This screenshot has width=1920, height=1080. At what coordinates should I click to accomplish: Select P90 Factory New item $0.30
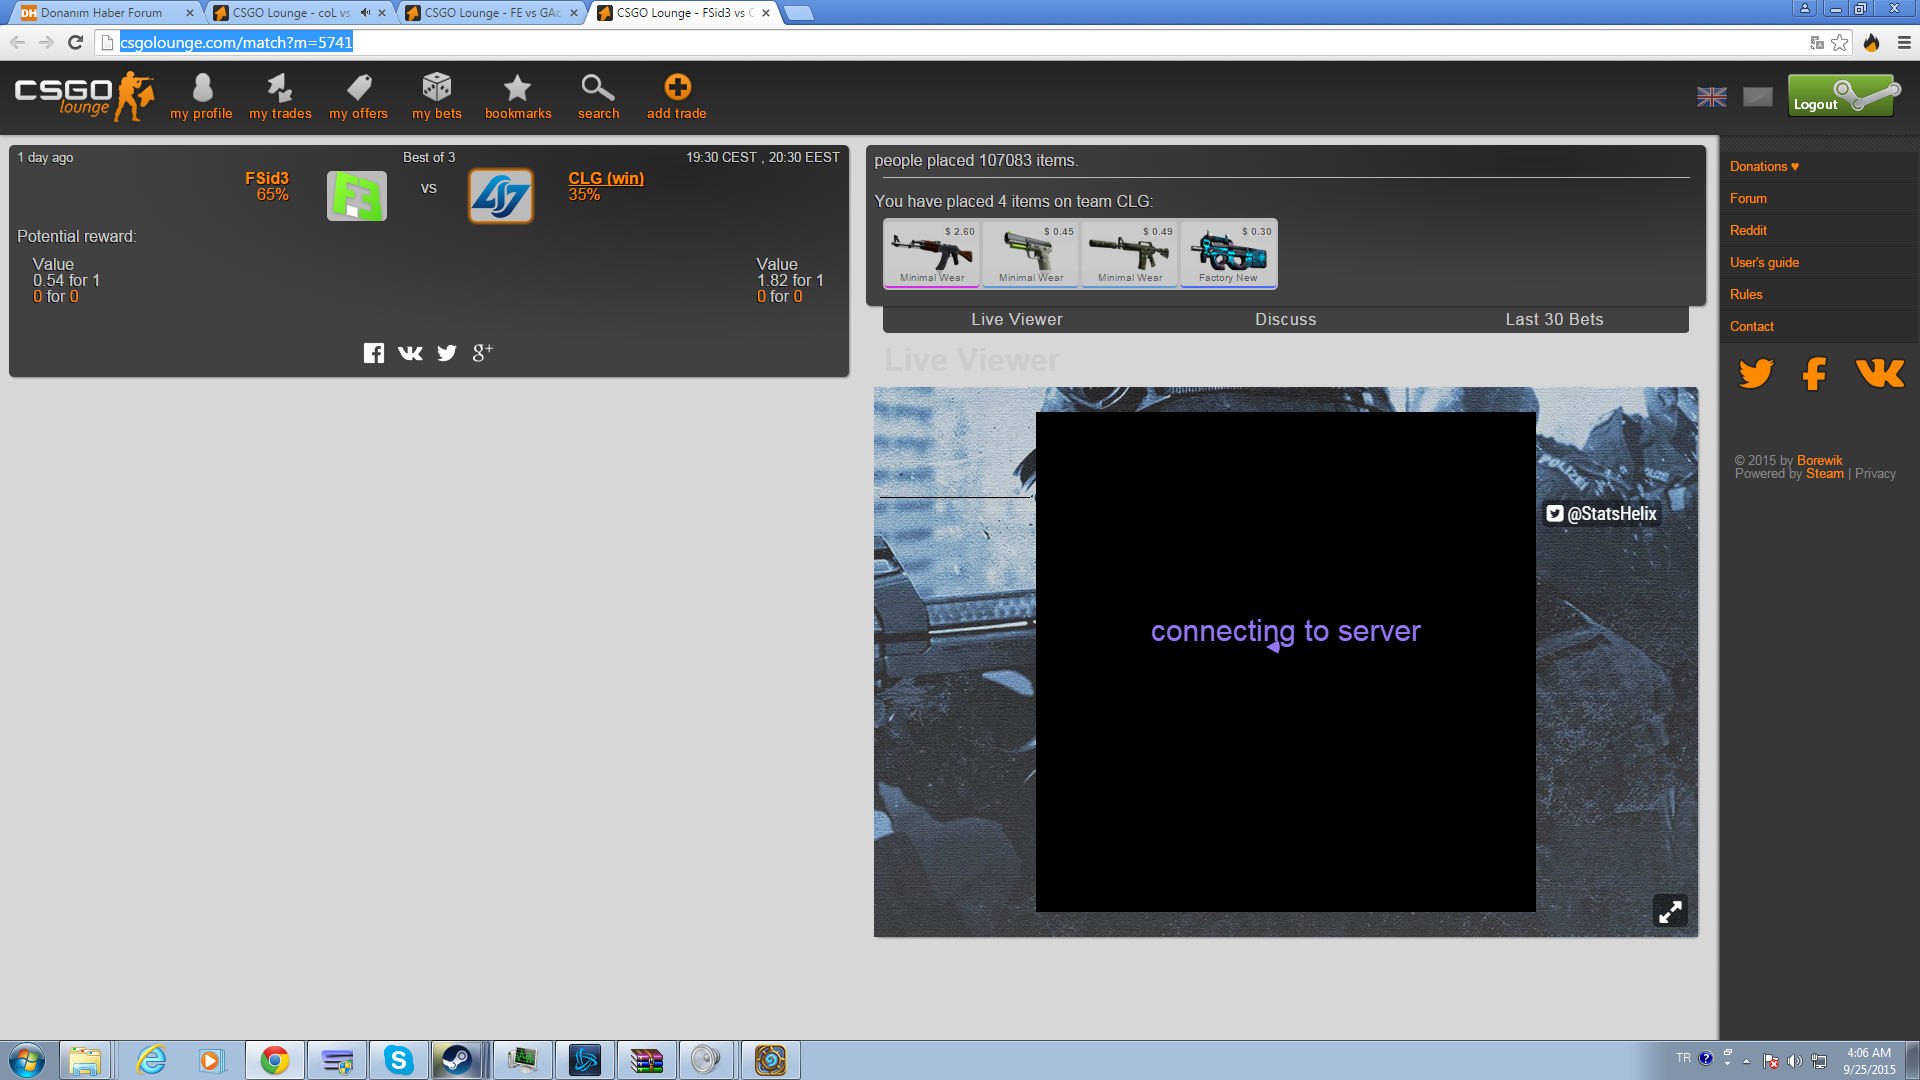(1229, 254)
